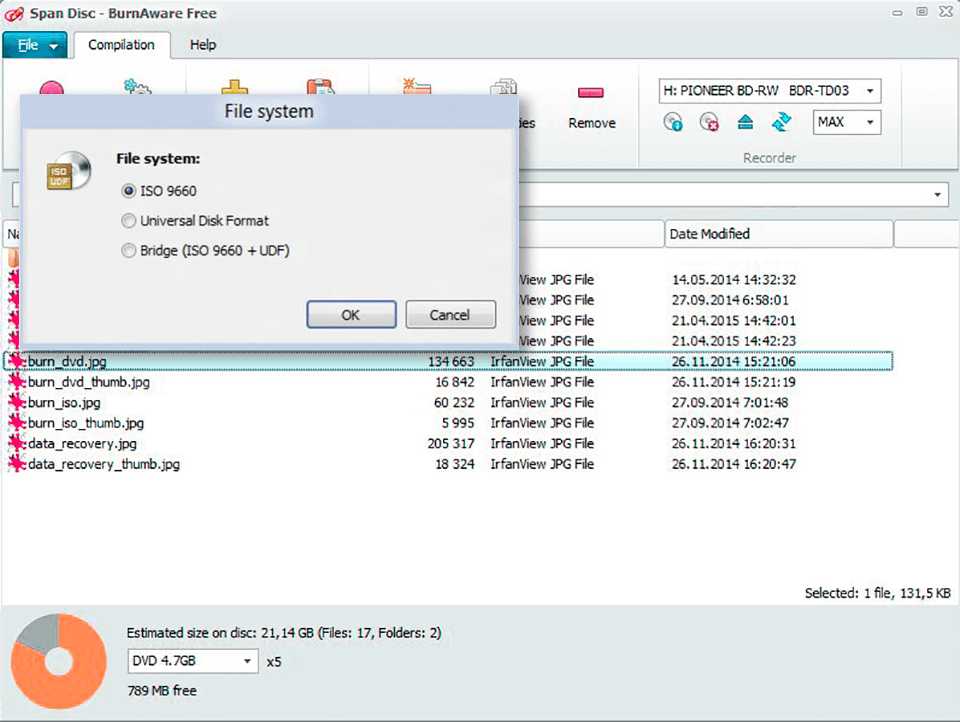Sort by Date Modified column header
This screenshot has width=960, height=722.
point(778,234)
